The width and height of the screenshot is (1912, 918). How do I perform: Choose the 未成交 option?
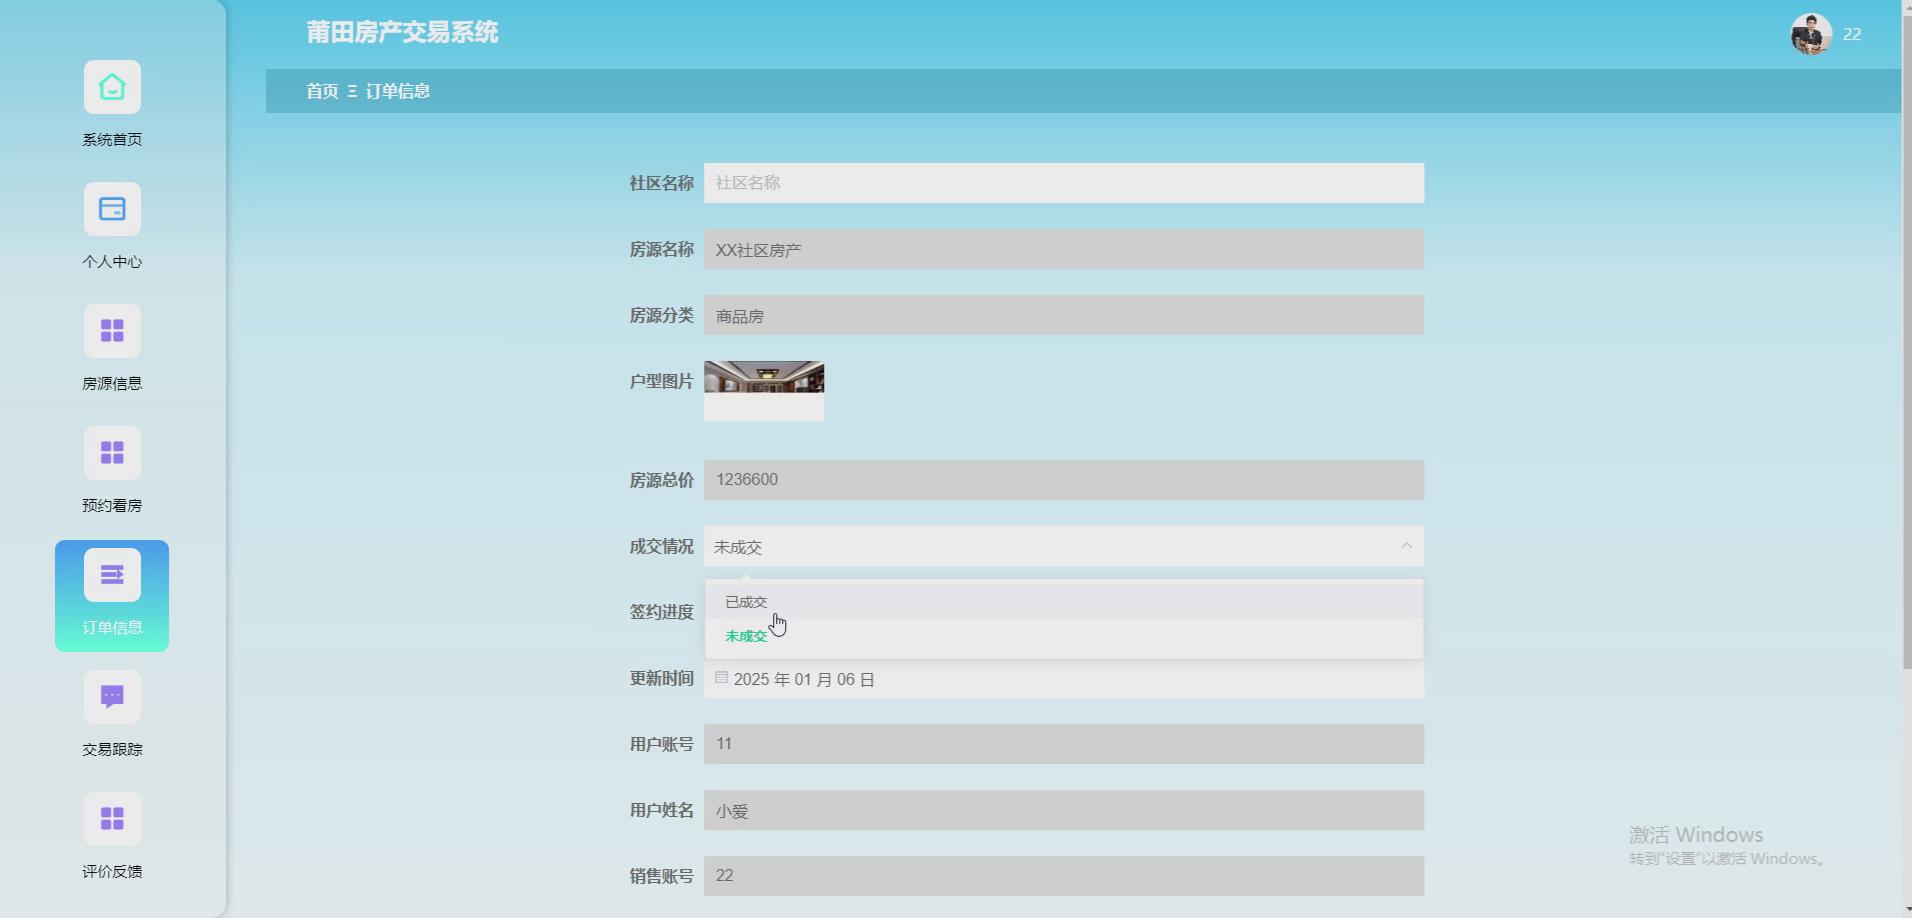1064,636
